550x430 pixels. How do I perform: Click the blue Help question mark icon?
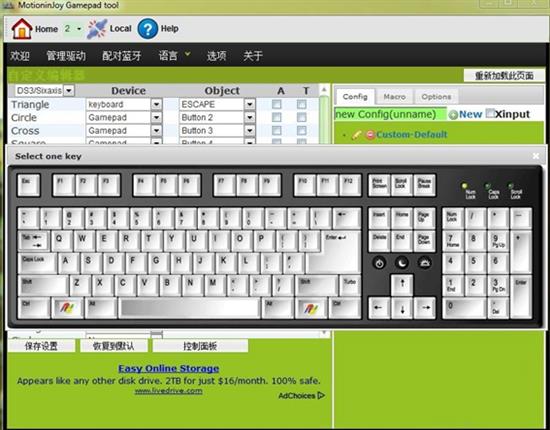[147, 29]
